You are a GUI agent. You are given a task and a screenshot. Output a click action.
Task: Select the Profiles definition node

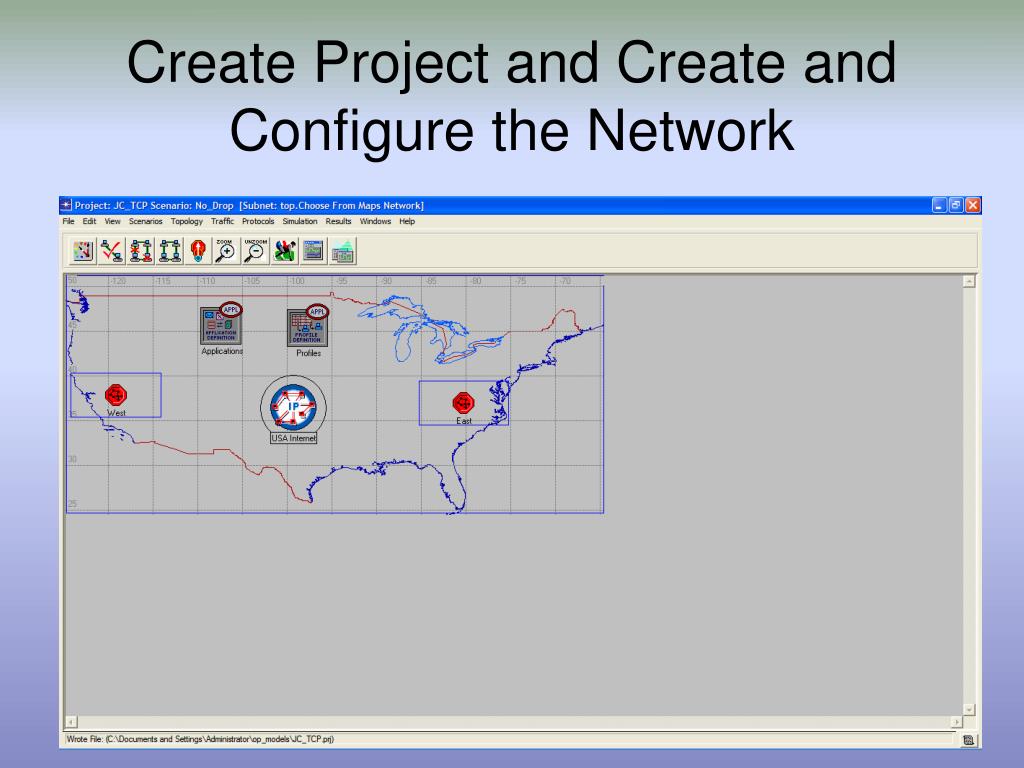[308, 326]
